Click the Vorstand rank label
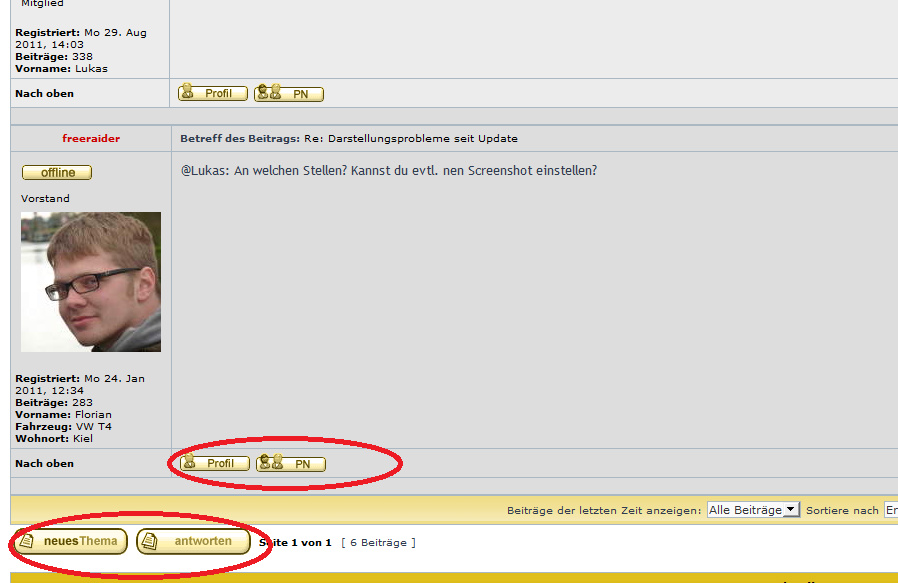This screenshot has height=583, width=898. 46,198
